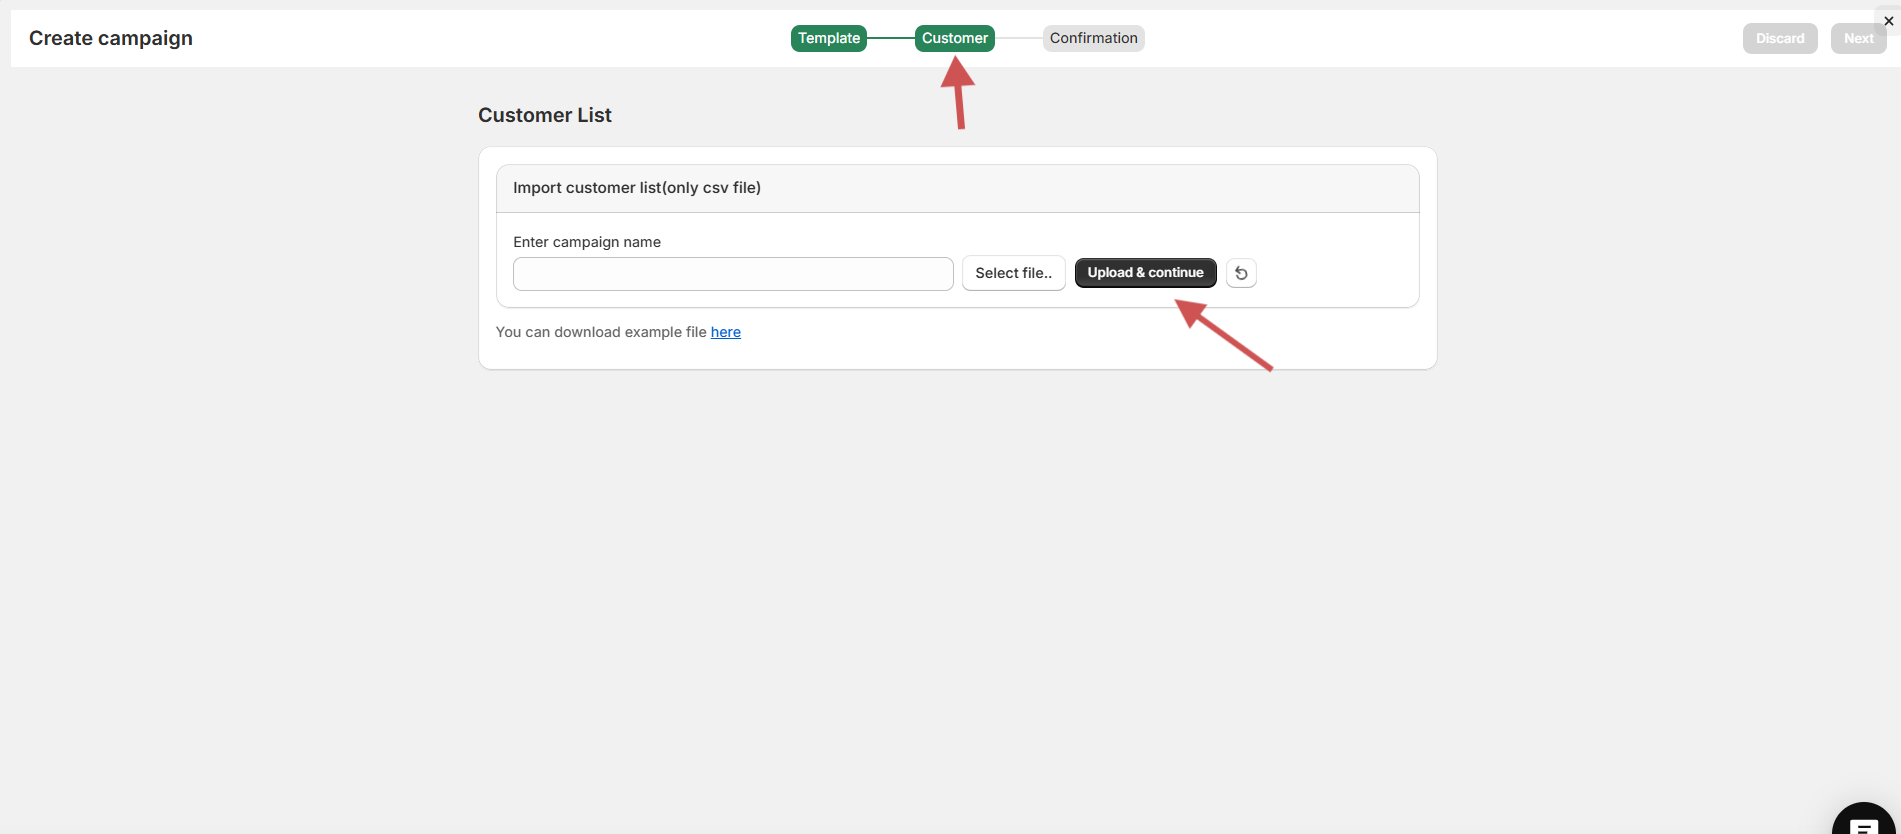Image resolution: width=1901 pixels, height=834 pixels.
Task: Select the Customer step
Action: pyautogui.click(x=954, y=38)
